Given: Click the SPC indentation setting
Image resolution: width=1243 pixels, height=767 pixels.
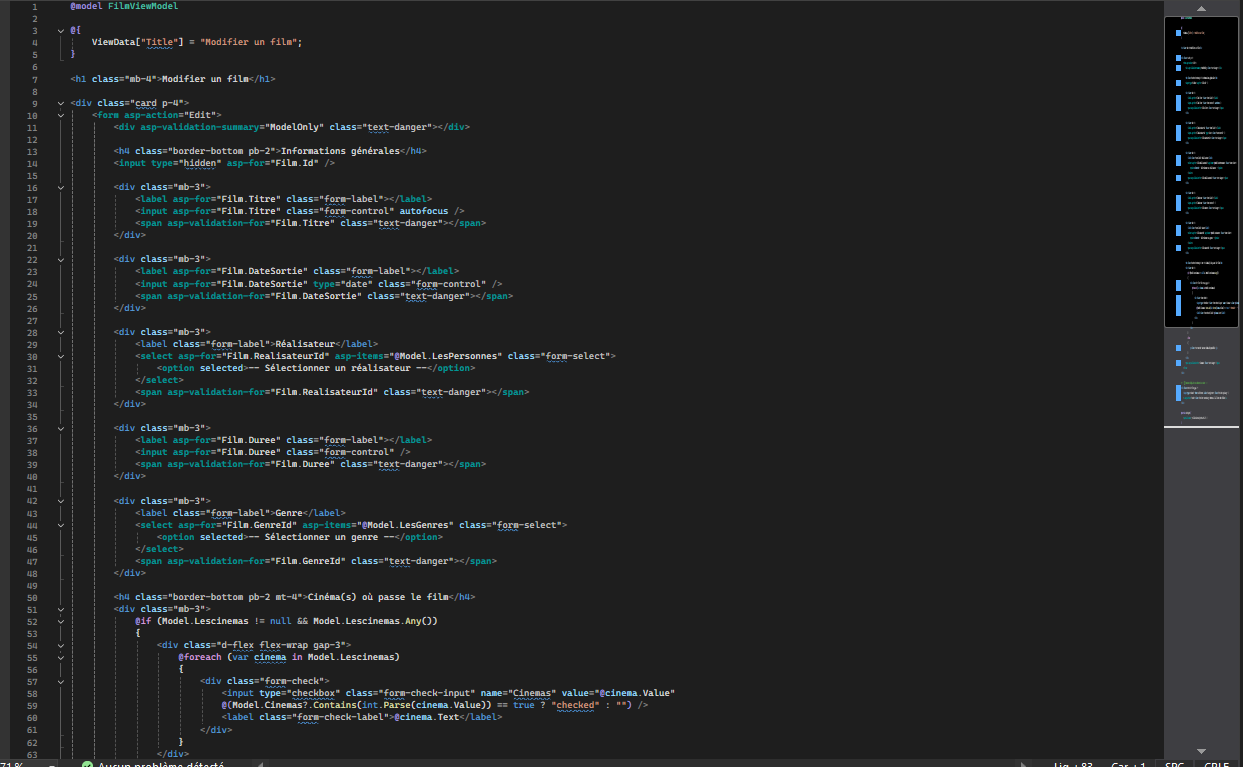Looking at the screenshot, I should click(1175, 763).
